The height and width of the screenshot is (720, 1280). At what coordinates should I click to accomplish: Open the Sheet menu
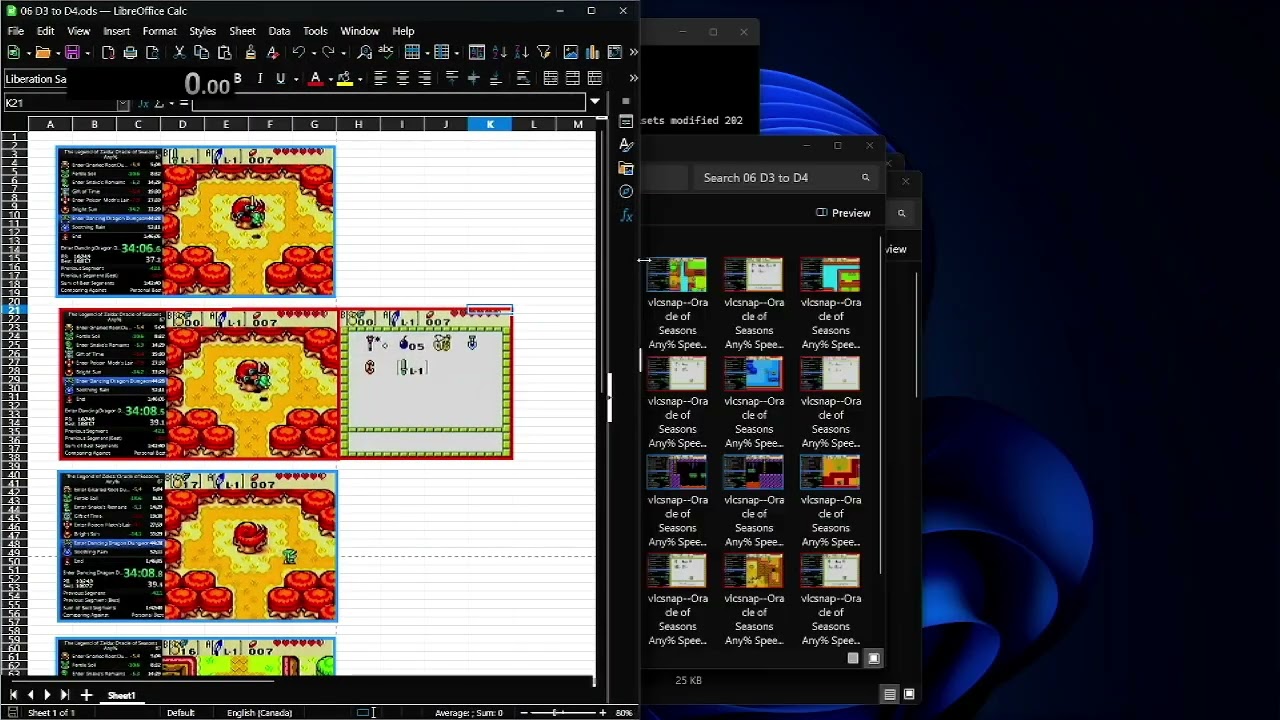[242, 31]
